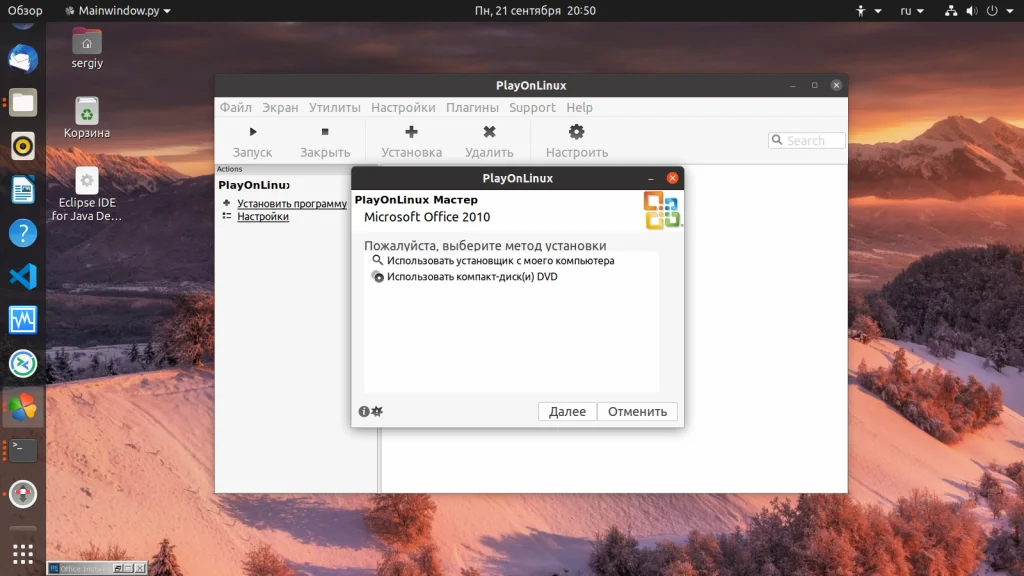Screen dimensions: 1024x576
Task: Click the info icon in wizard footer
Action: point(364,411)
